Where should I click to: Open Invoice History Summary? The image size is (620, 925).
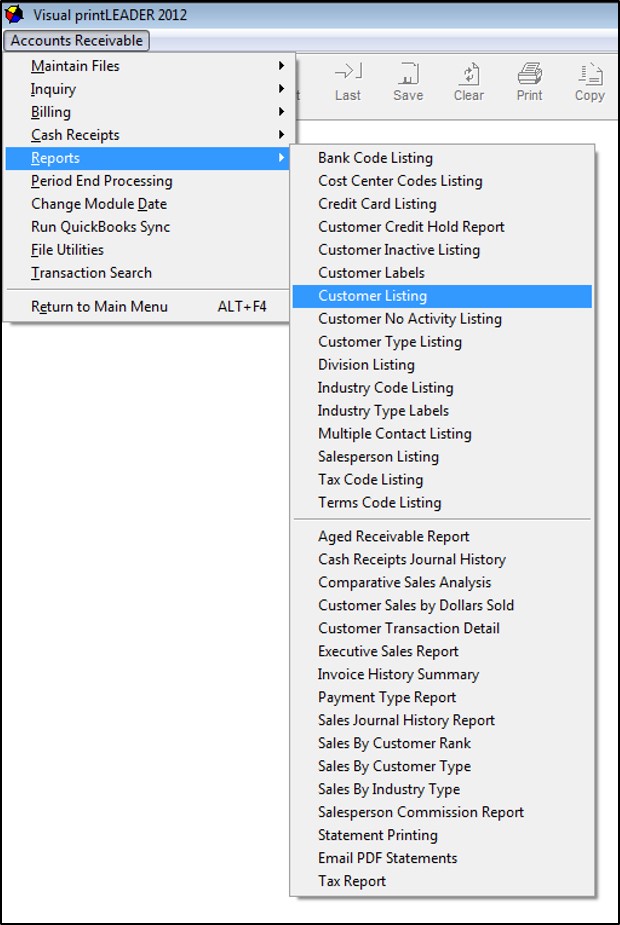tap(442, 675)
